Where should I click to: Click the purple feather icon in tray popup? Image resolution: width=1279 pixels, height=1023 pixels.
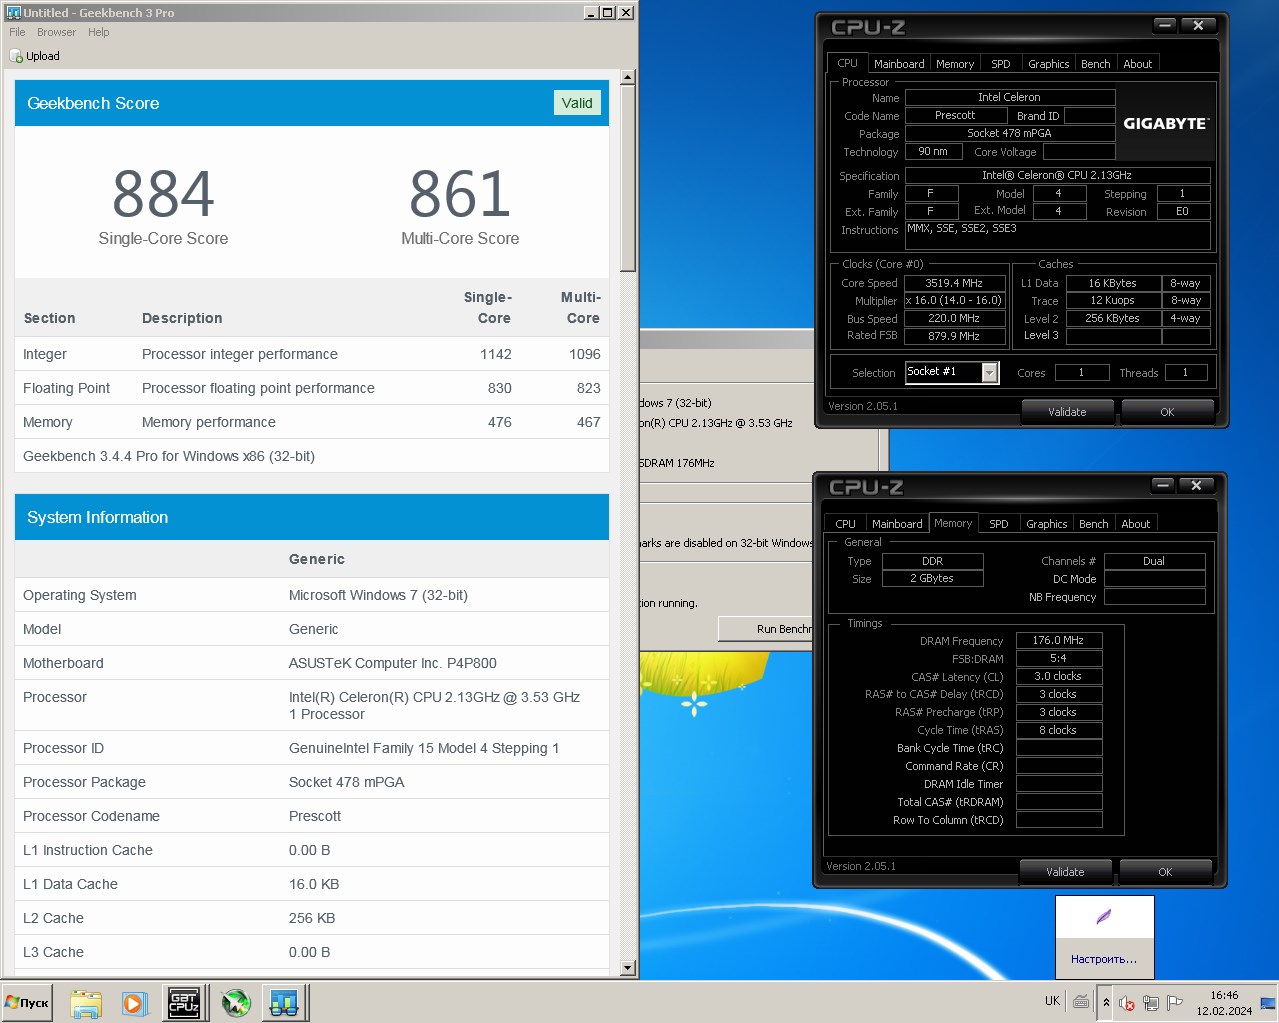point(1104,917)
